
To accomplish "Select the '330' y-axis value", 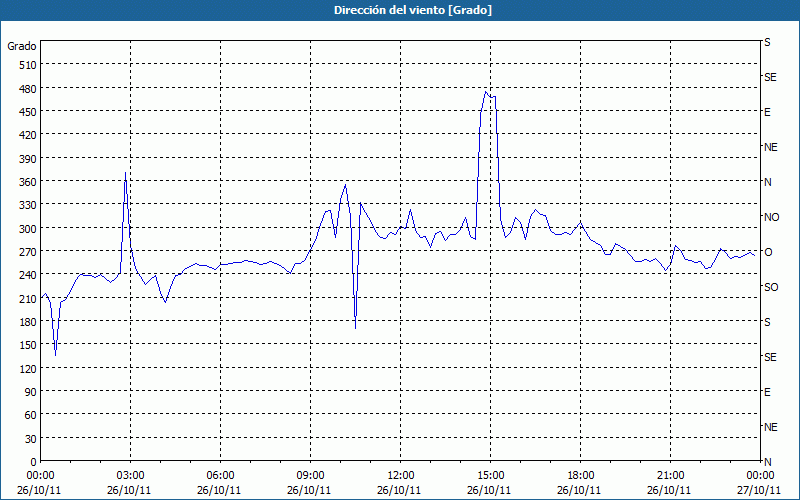I will (x=28, y=205).
